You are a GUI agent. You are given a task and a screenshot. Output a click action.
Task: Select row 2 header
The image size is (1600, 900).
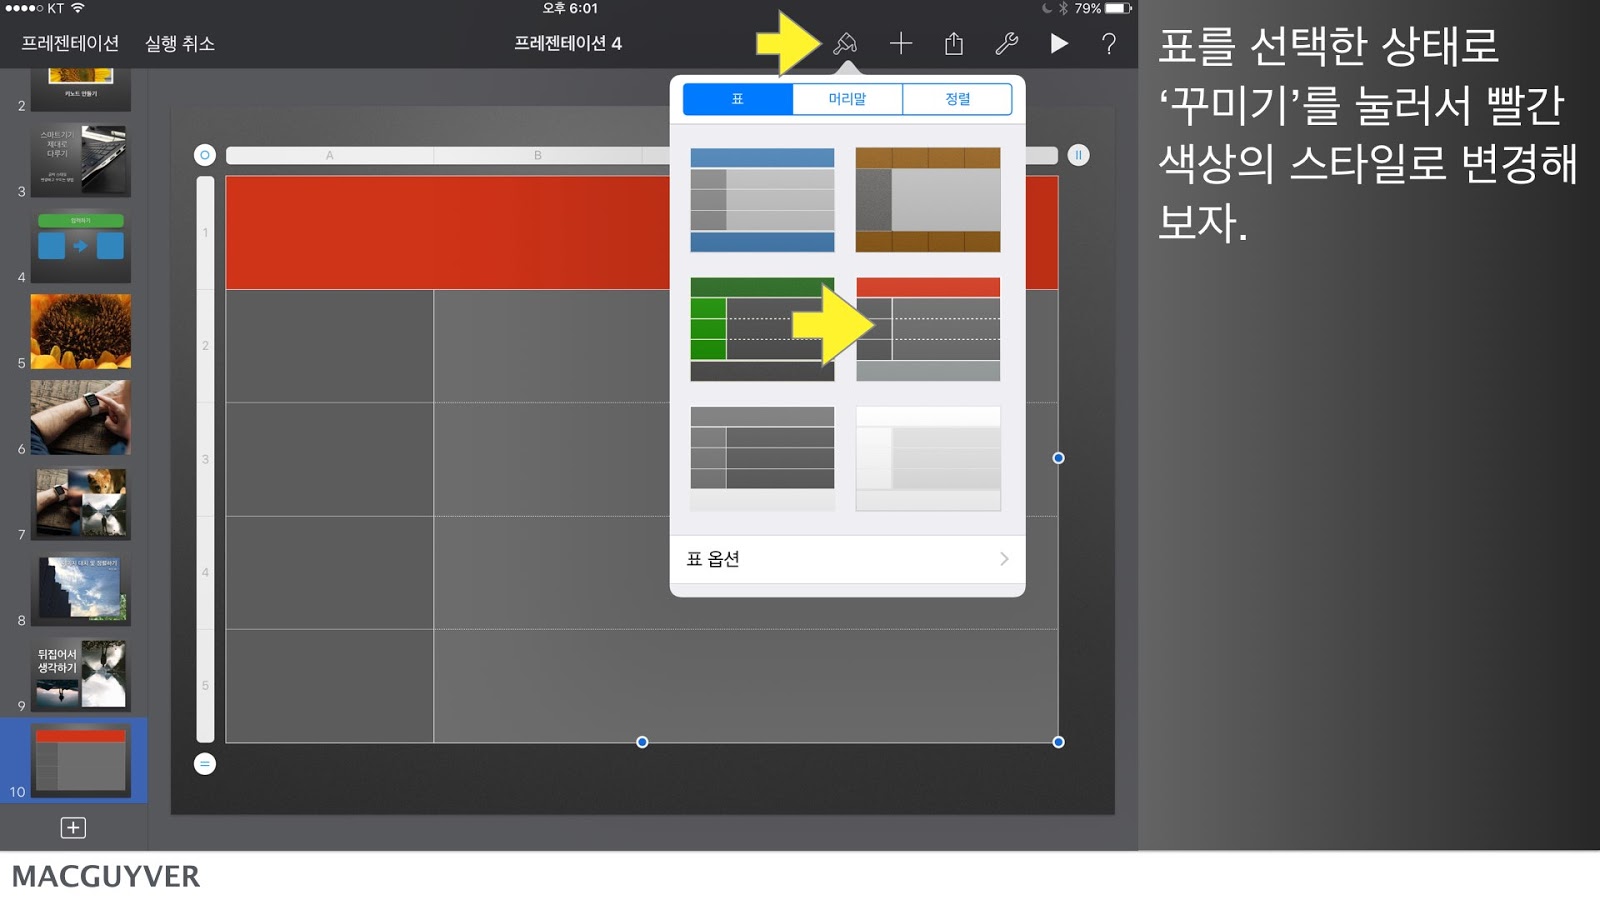coord(205,346)
